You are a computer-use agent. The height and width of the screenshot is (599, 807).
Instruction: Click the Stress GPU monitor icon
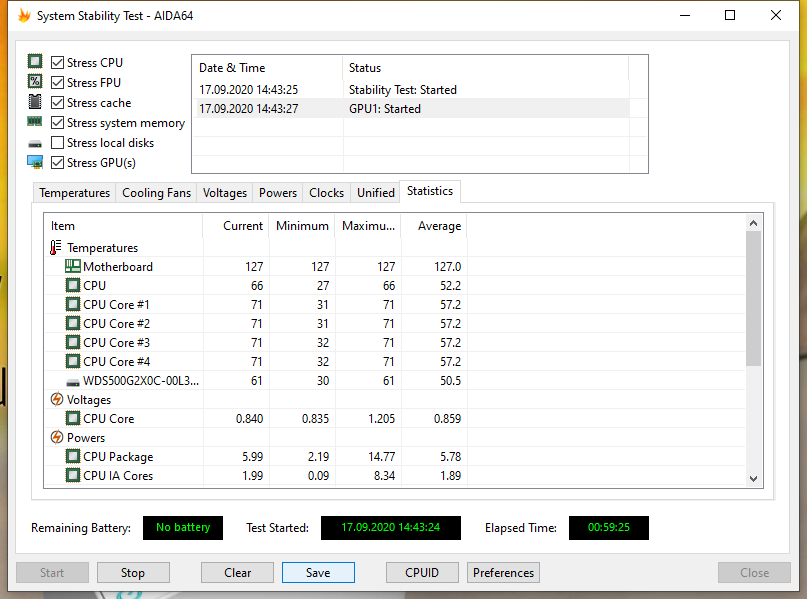(35, 162)
